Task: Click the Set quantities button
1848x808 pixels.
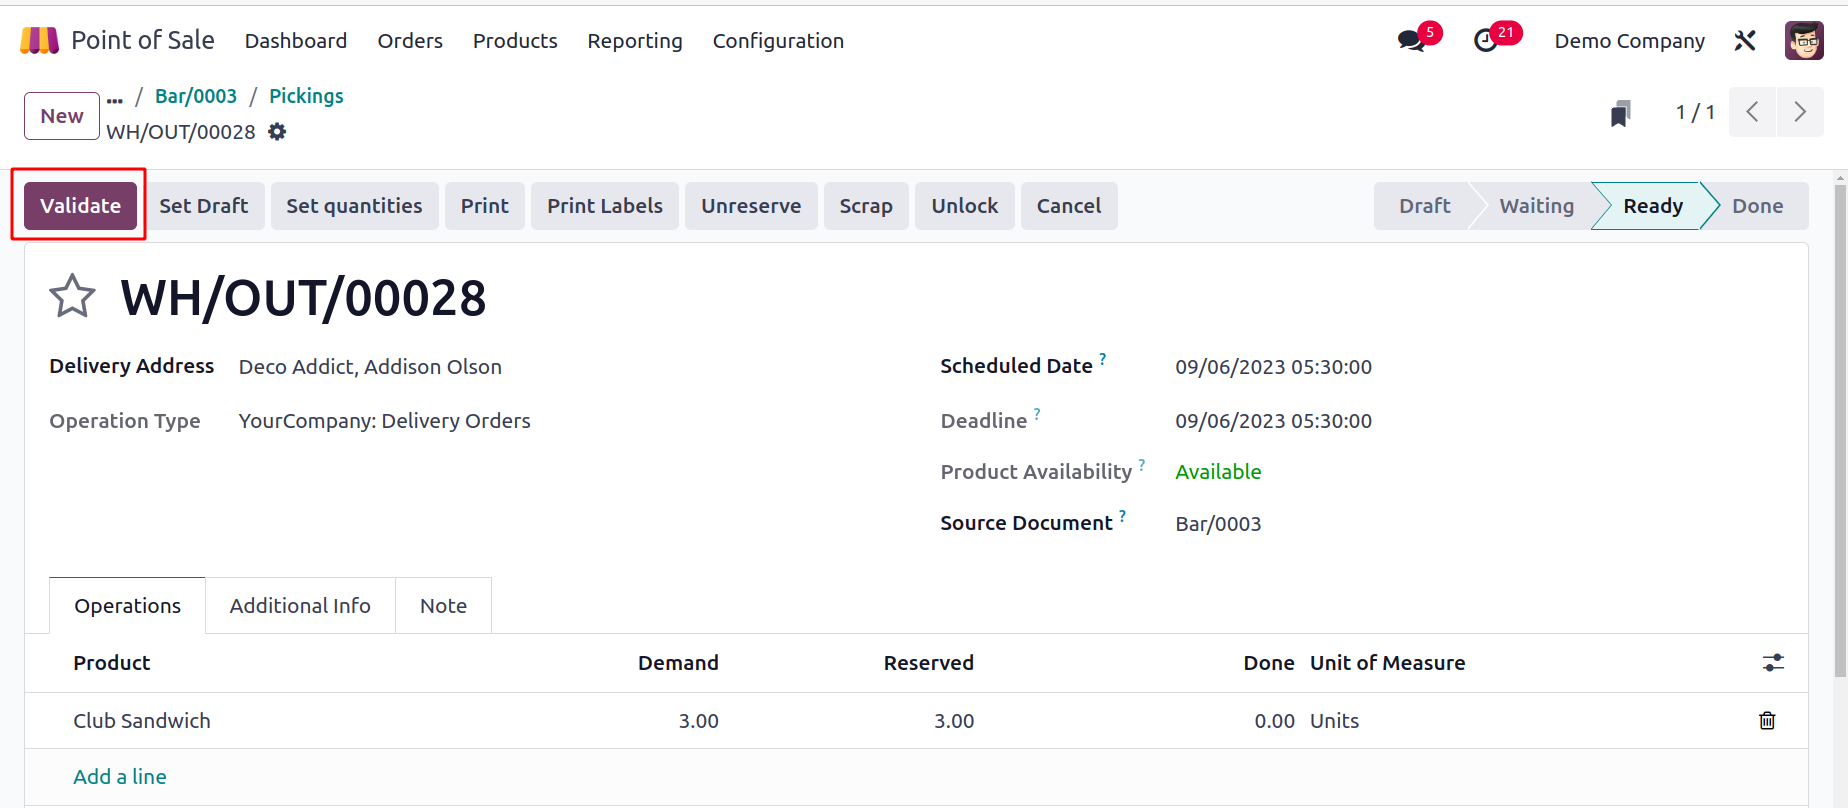Action: (x=354, y=206)
